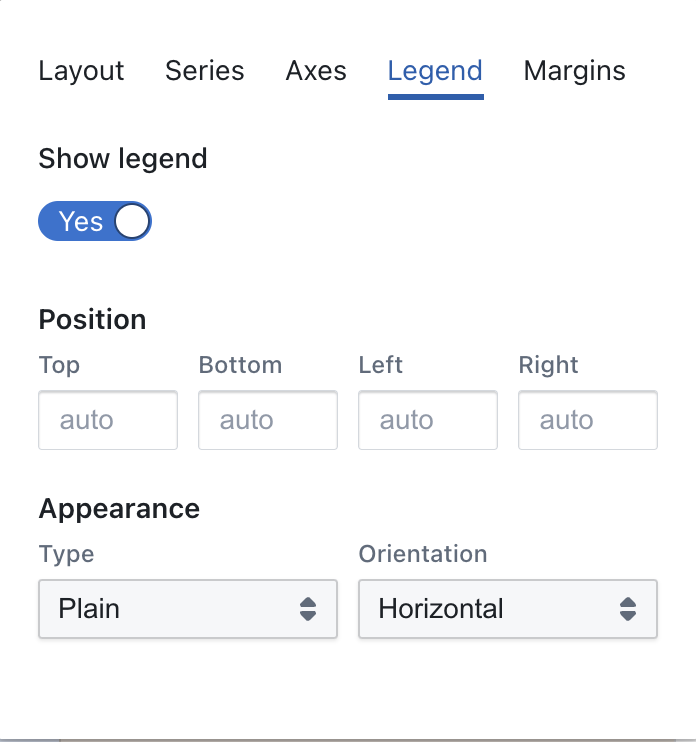Open the Margins tab

point(574,72)
